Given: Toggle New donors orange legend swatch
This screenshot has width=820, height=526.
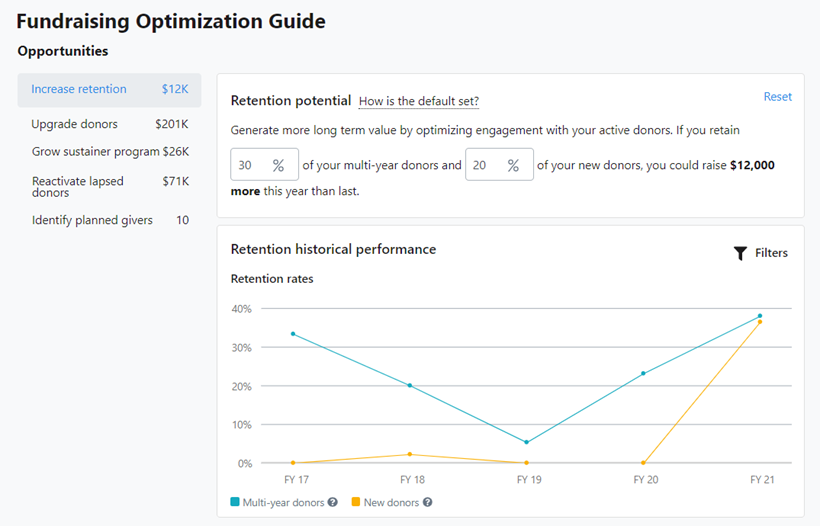Looking at the screenshot, I should tap(356, 502).
